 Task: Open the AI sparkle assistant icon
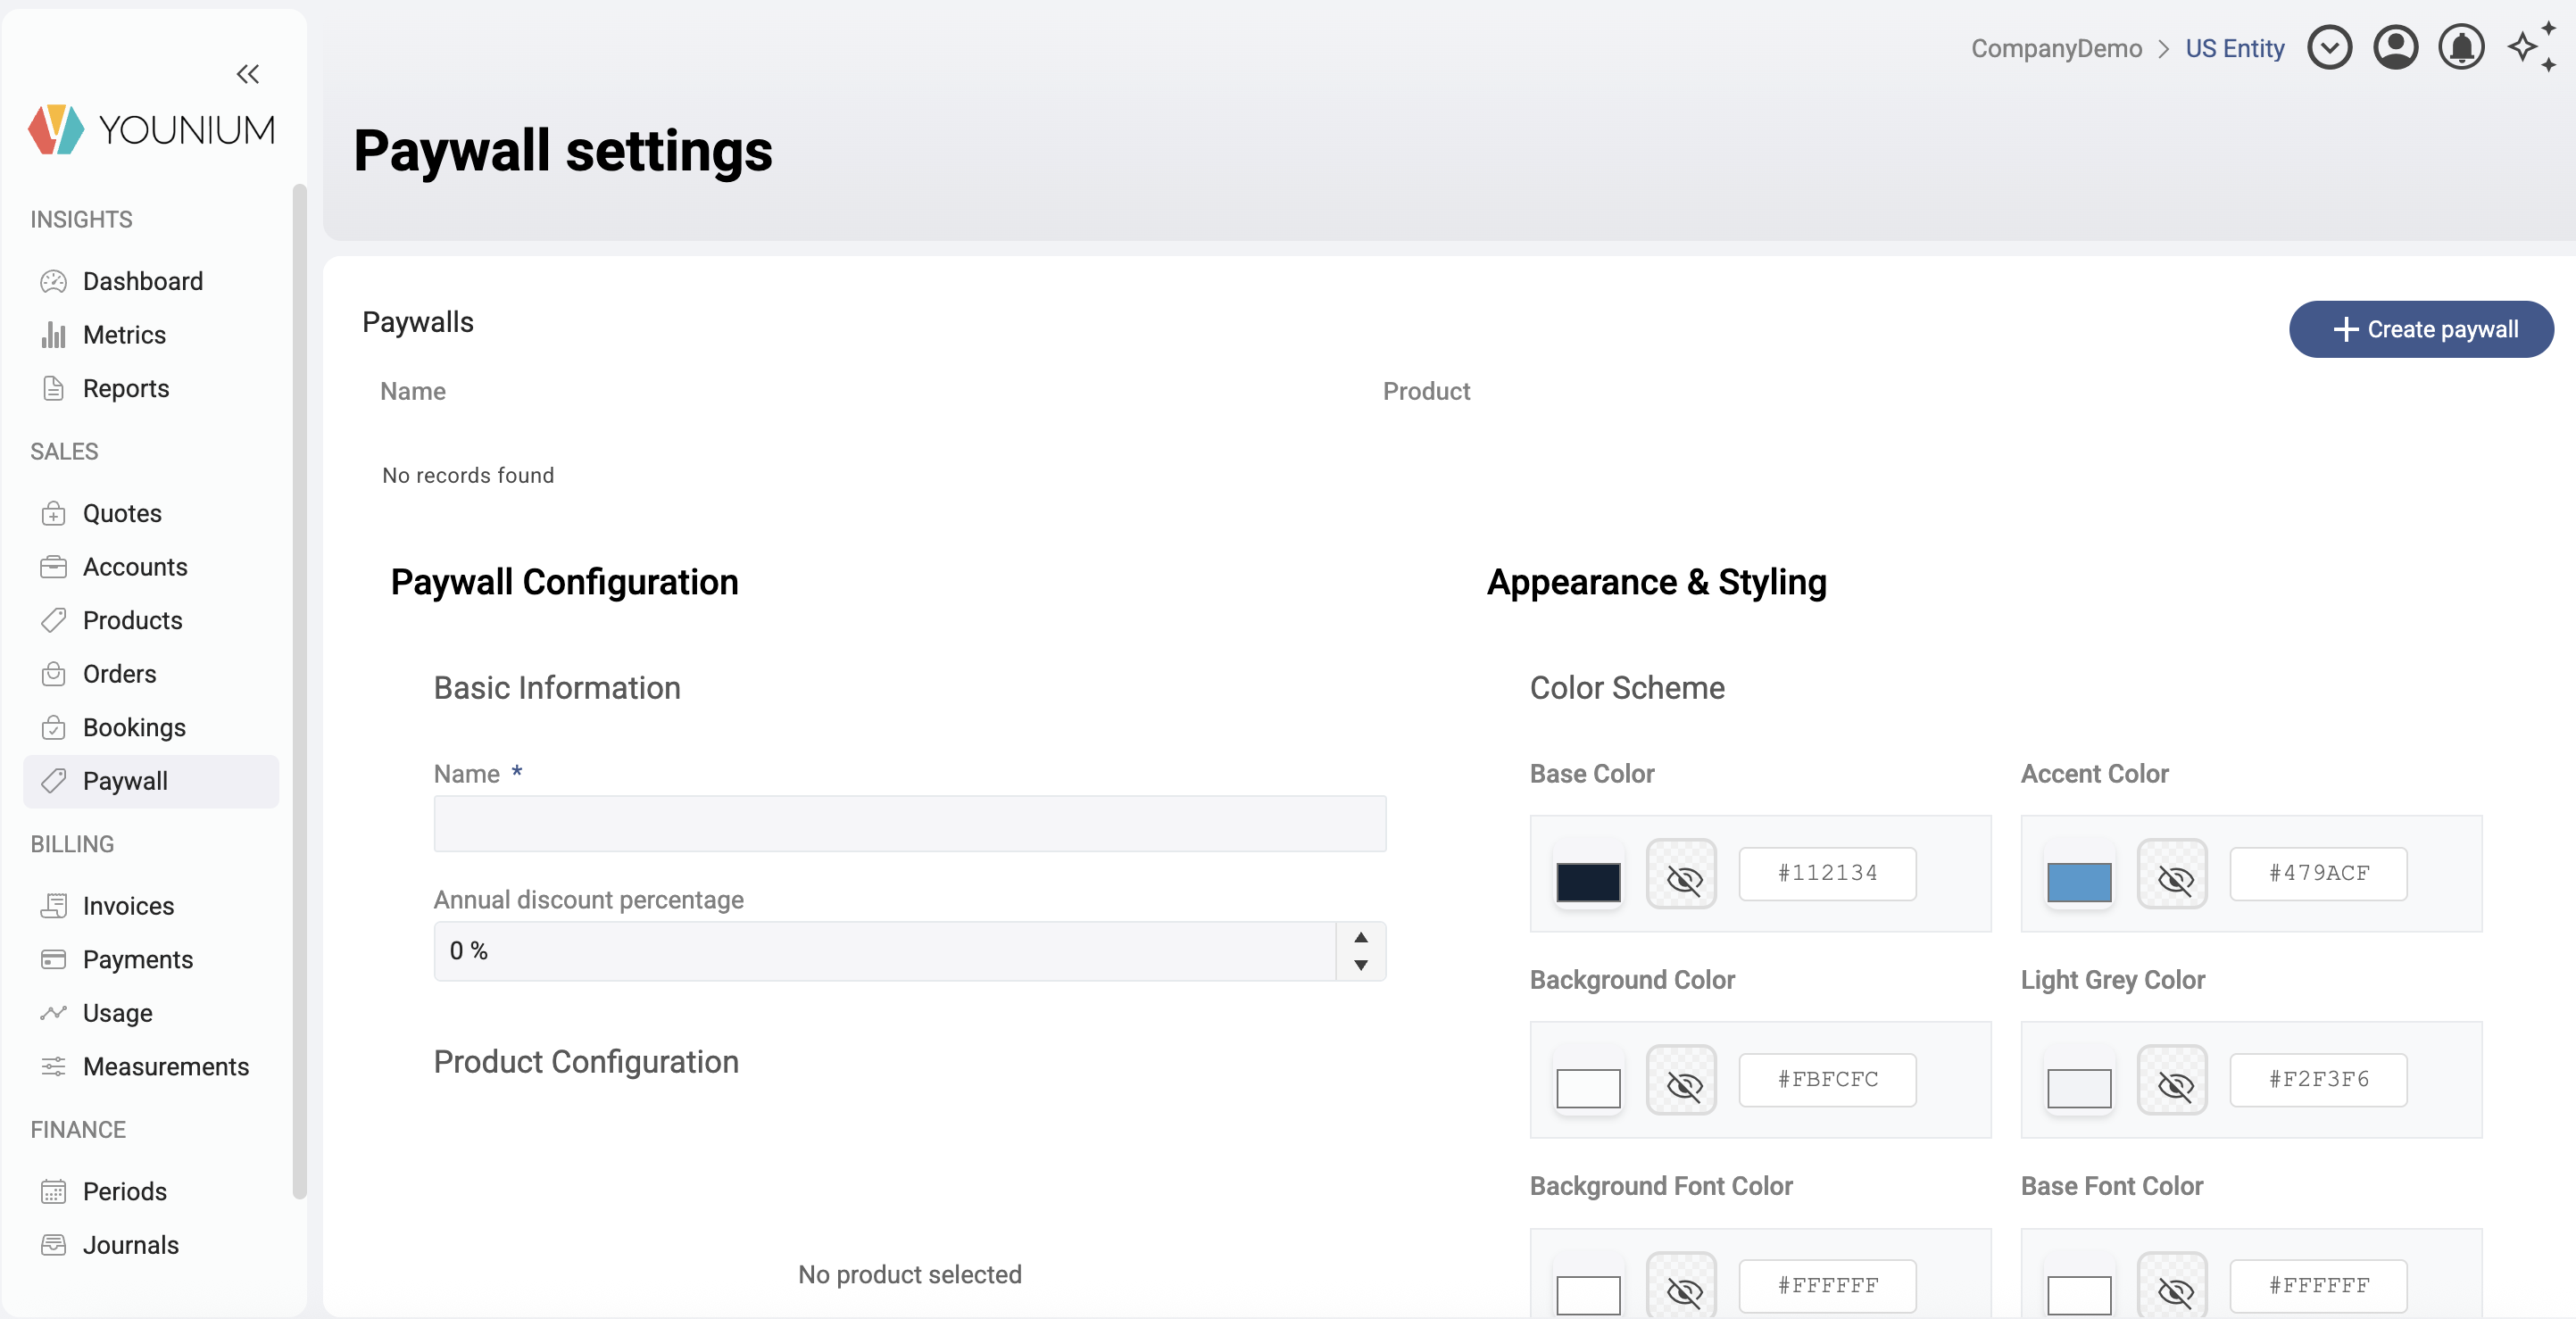[2531, 48]
